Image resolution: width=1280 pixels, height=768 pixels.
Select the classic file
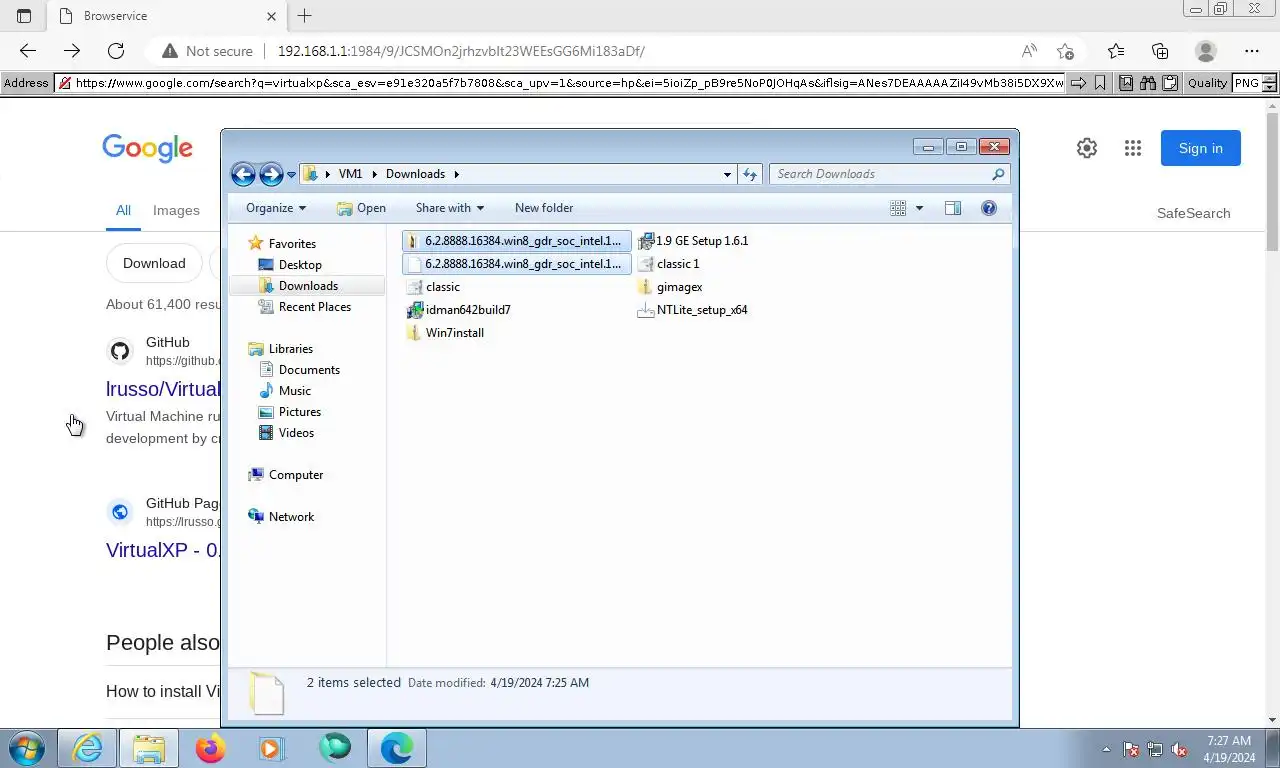pos(434,287)
